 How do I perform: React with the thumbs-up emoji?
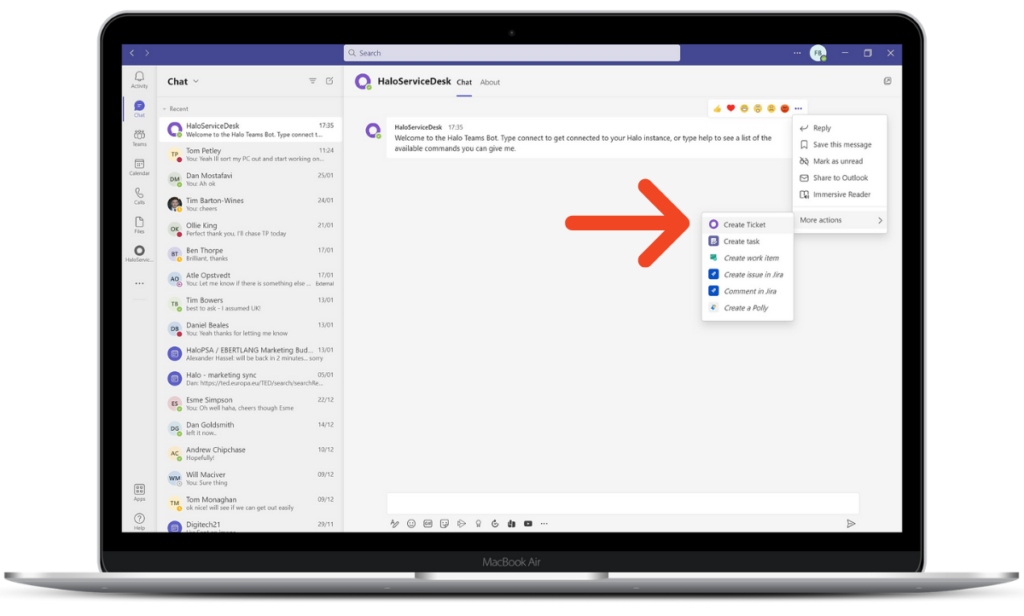click(717, 108)
